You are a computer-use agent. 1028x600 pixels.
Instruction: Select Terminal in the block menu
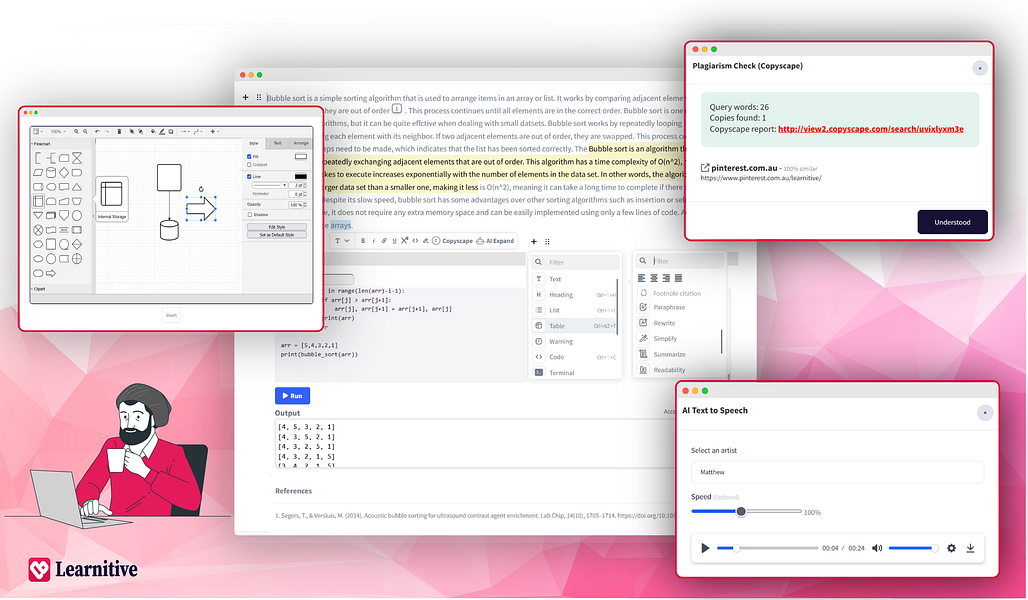click(574, 372)
